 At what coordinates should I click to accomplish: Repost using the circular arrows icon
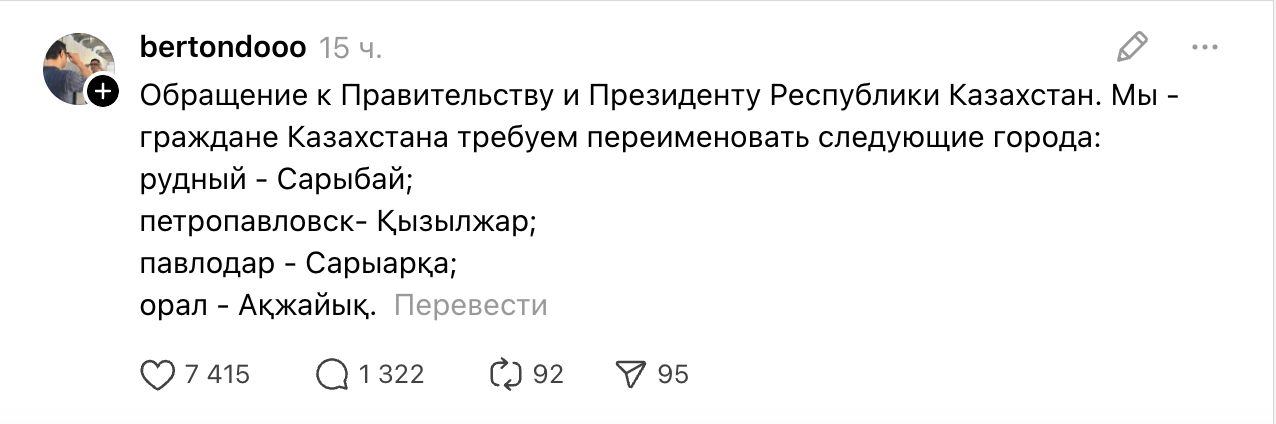tap(505, 375)
